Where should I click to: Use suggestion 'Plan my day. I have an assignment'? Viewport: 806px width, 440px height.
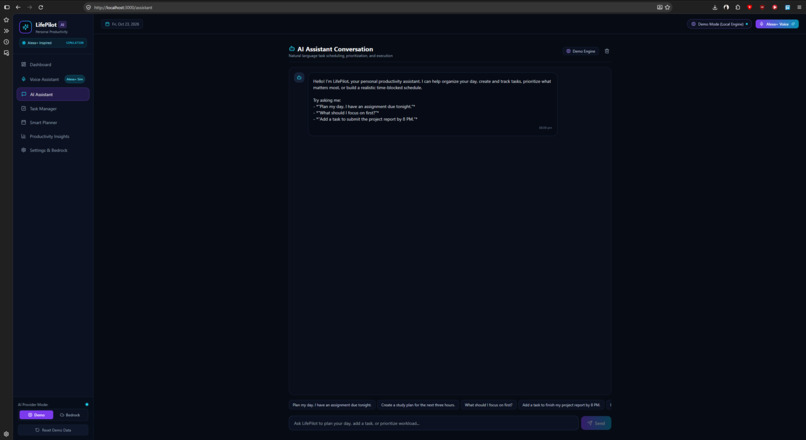pyautogui.click(x=332, y=405)
